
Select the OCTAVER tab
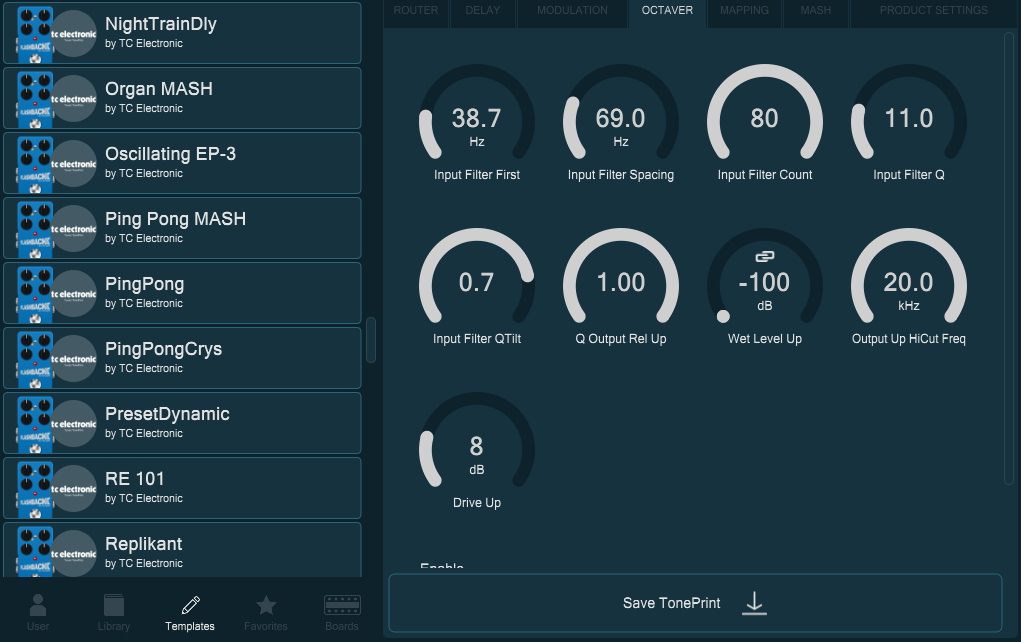click(x=667, y=11)
